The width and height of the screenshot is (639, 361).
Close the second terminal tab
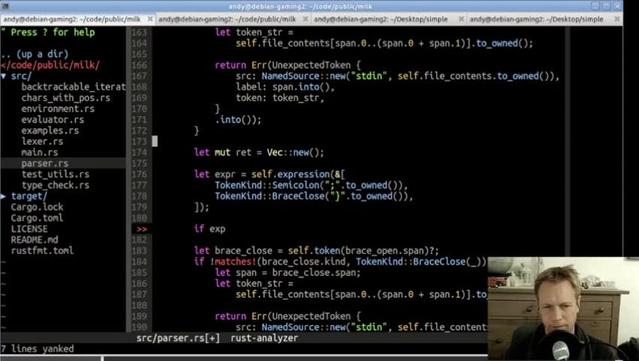coord(305,19)
